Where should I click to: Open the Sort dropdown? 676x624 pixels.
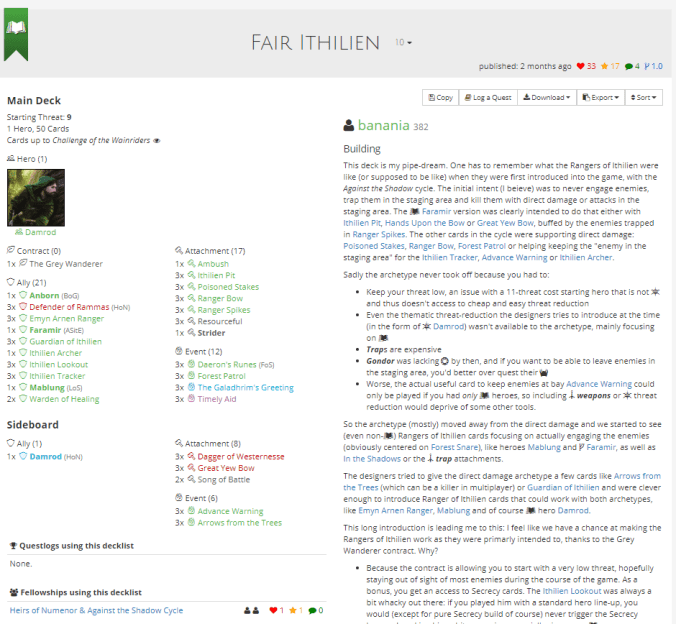coord(643,97)
